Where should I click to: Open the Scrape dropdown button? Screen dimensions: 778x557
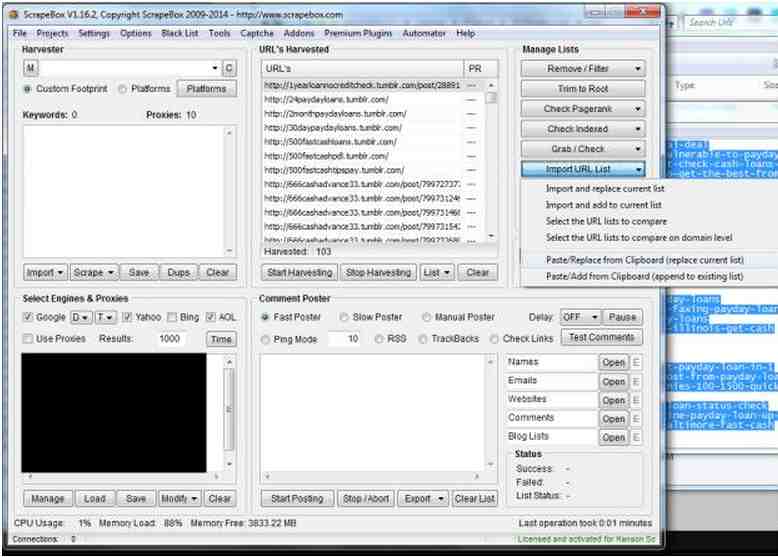point(94,272)
